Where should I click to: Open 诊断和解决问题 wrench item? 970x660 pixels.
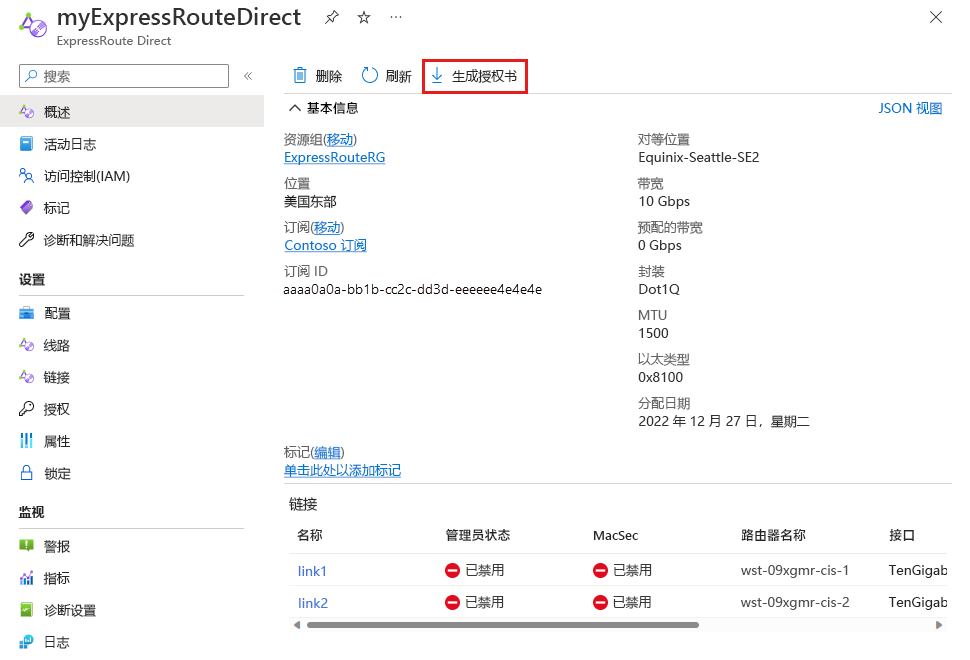coord(89,240)
